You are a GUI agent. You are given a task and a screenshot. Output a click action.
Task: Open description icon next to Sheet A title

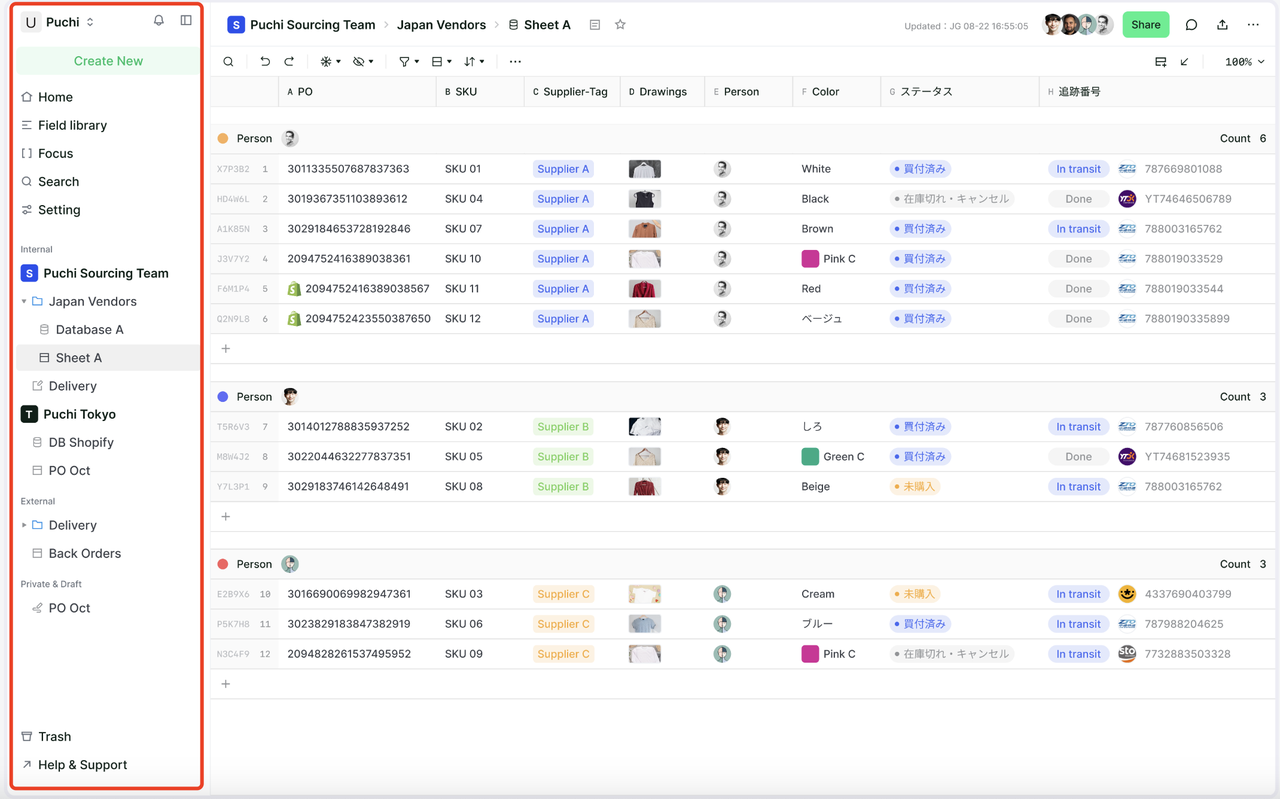595,25
